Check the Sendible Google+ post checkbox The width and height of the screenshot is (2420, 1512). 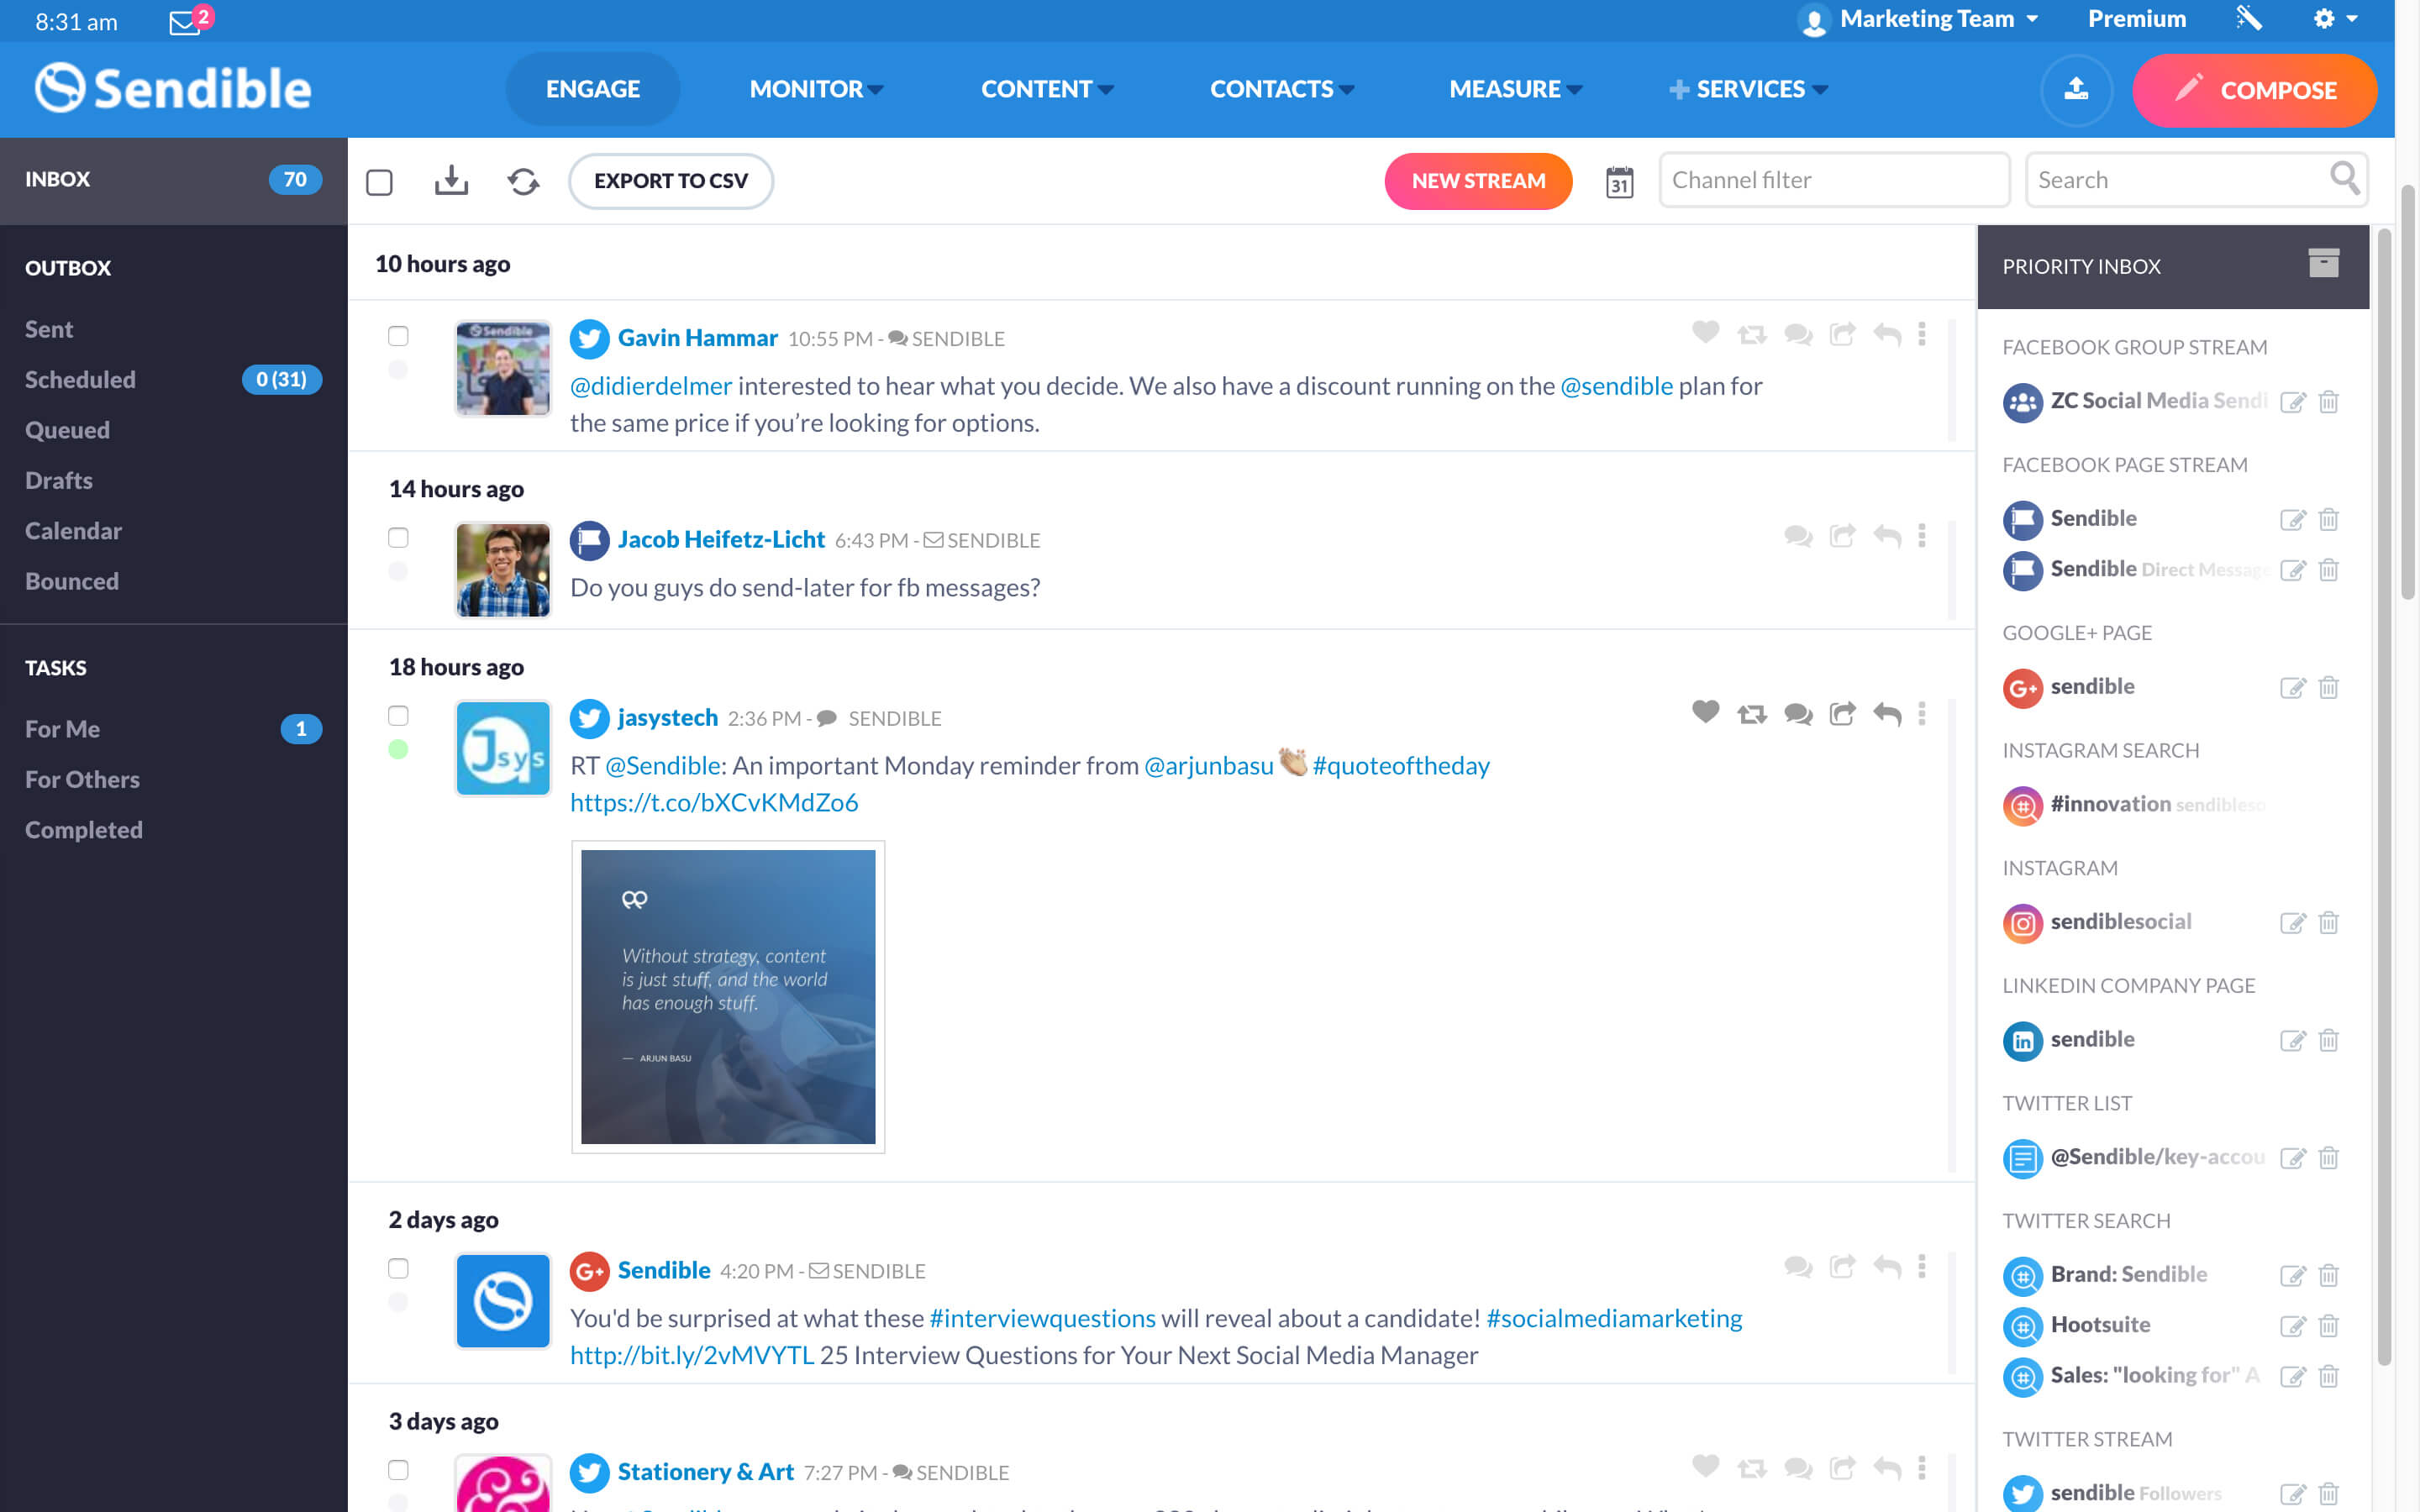(398, 1269)
